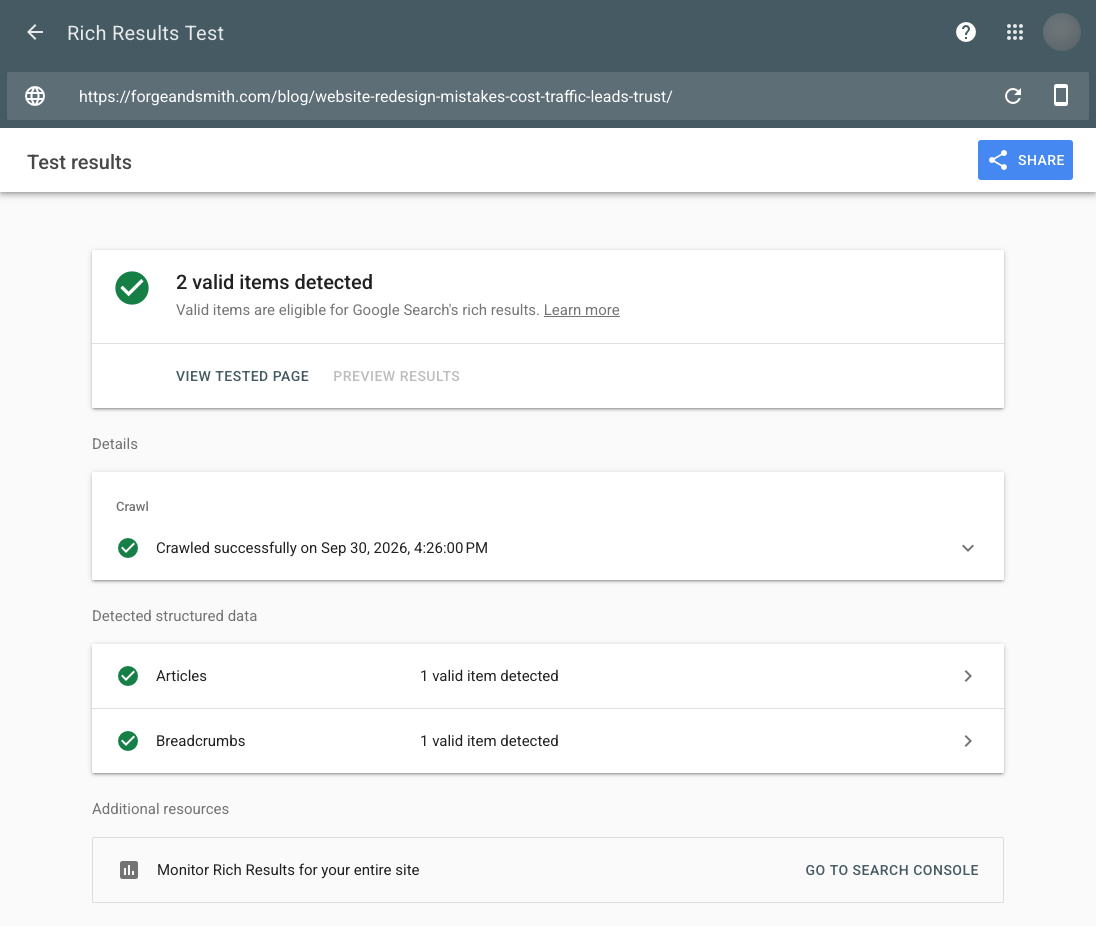Viewport: 1096px width, 926px height.
Task: Click Preview Results
Action: click(396, 376)
